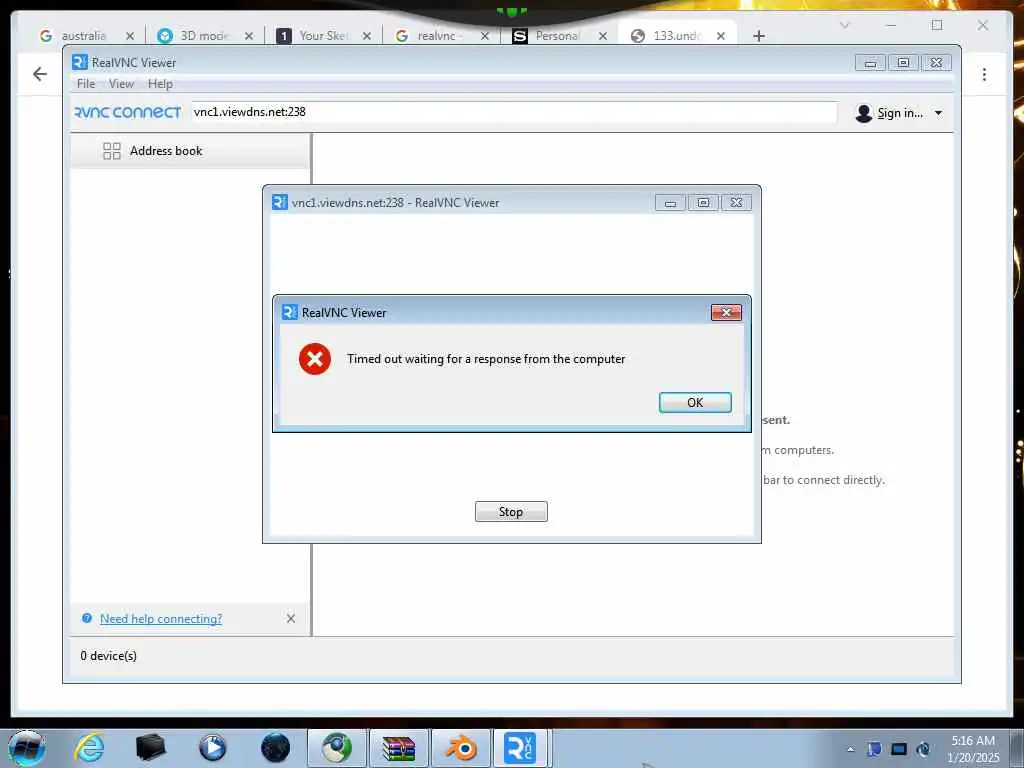Image resolution: width=1024 pixels, height=768 pixels.
Task: Open the dark globe taskbar icon
Action: click(275, 748)
